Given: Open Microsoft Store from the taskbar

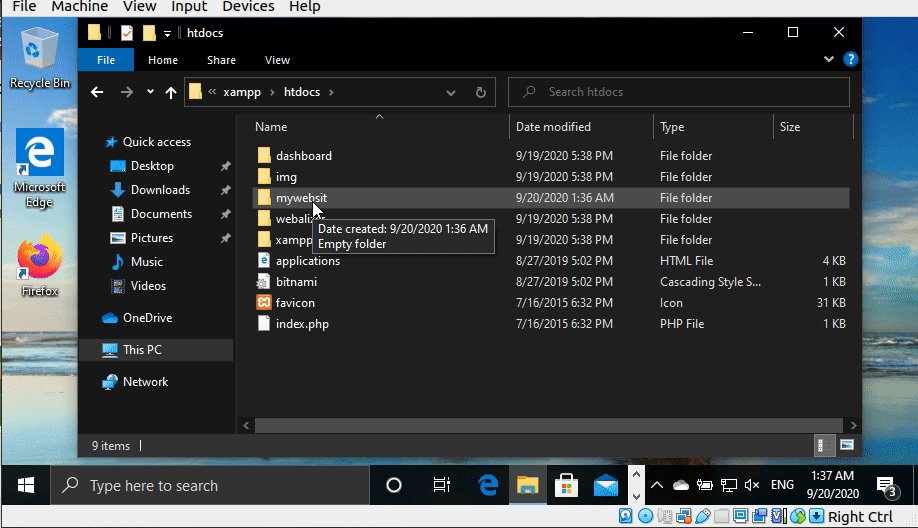Looking at the screenshot, I should (x=566, y=485).
